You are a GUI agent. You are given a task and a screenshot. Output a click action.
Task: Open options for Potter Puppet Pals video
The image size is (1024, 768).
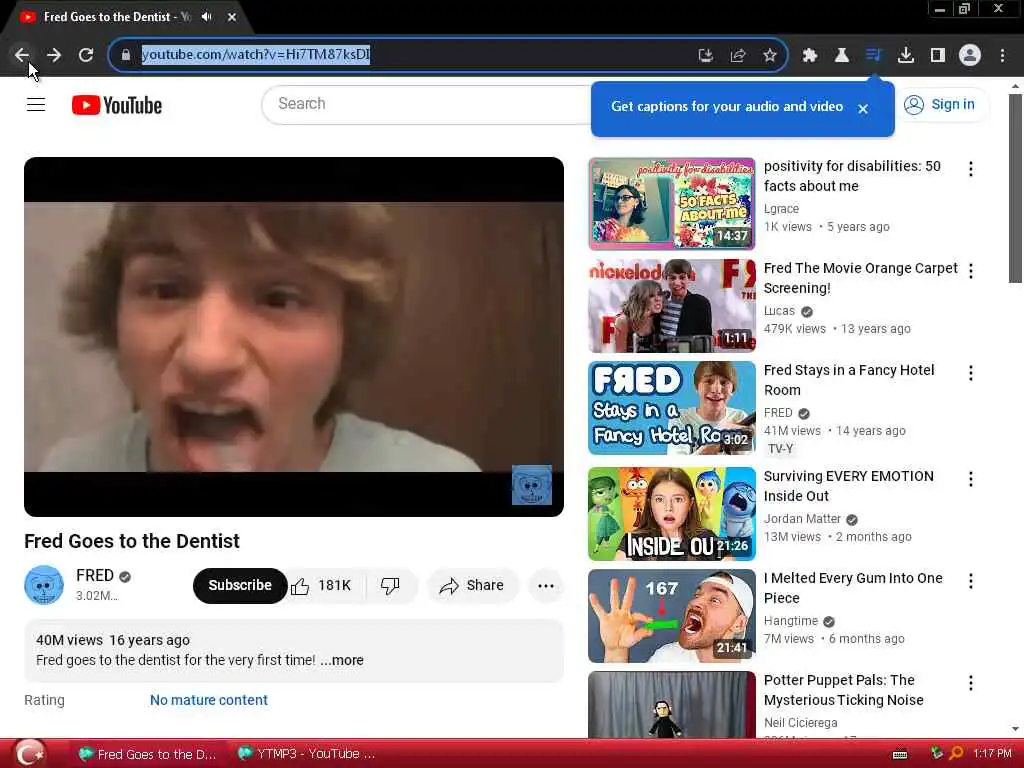[970, 683]
